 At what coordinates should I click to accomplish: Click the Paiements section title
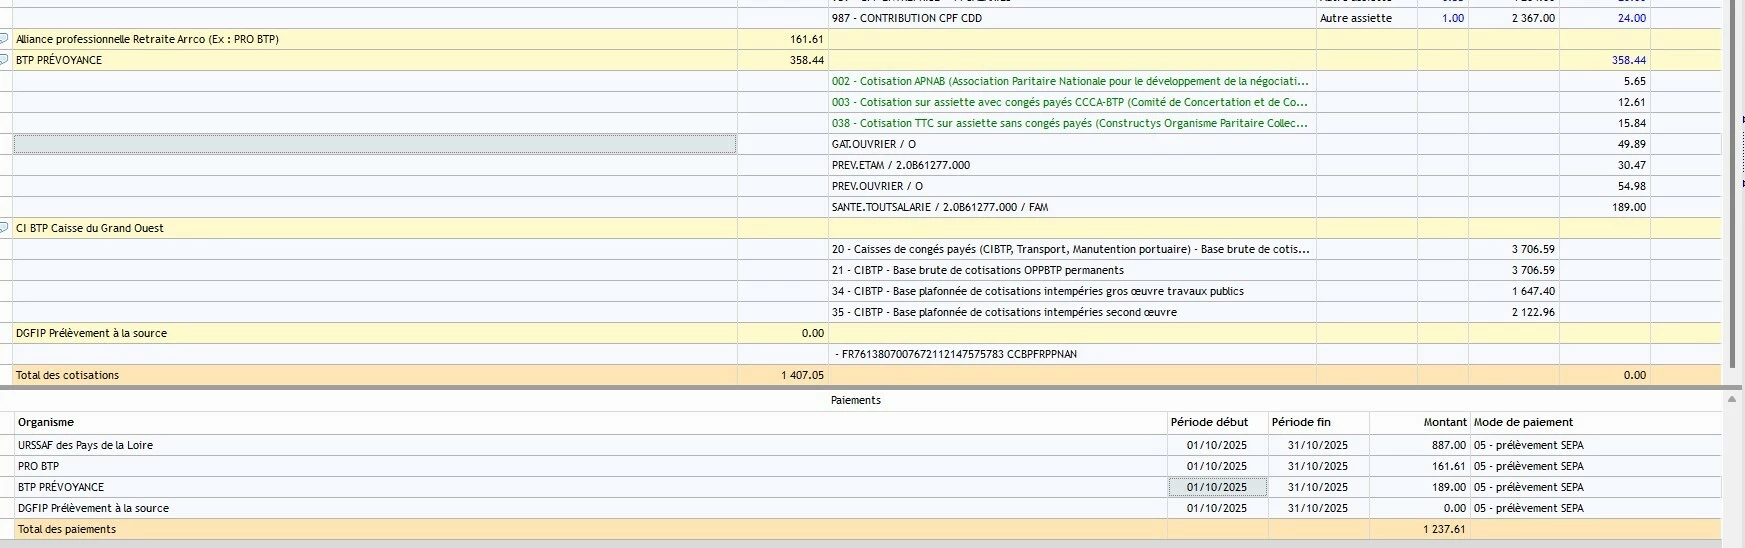coord(856,400)
